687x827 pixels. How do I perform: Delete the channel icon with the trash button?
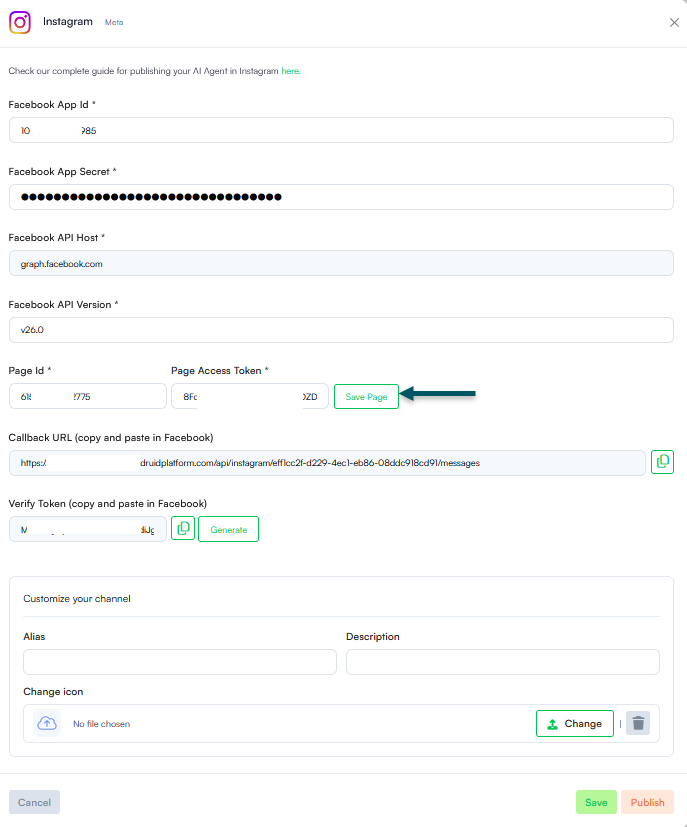638,723
